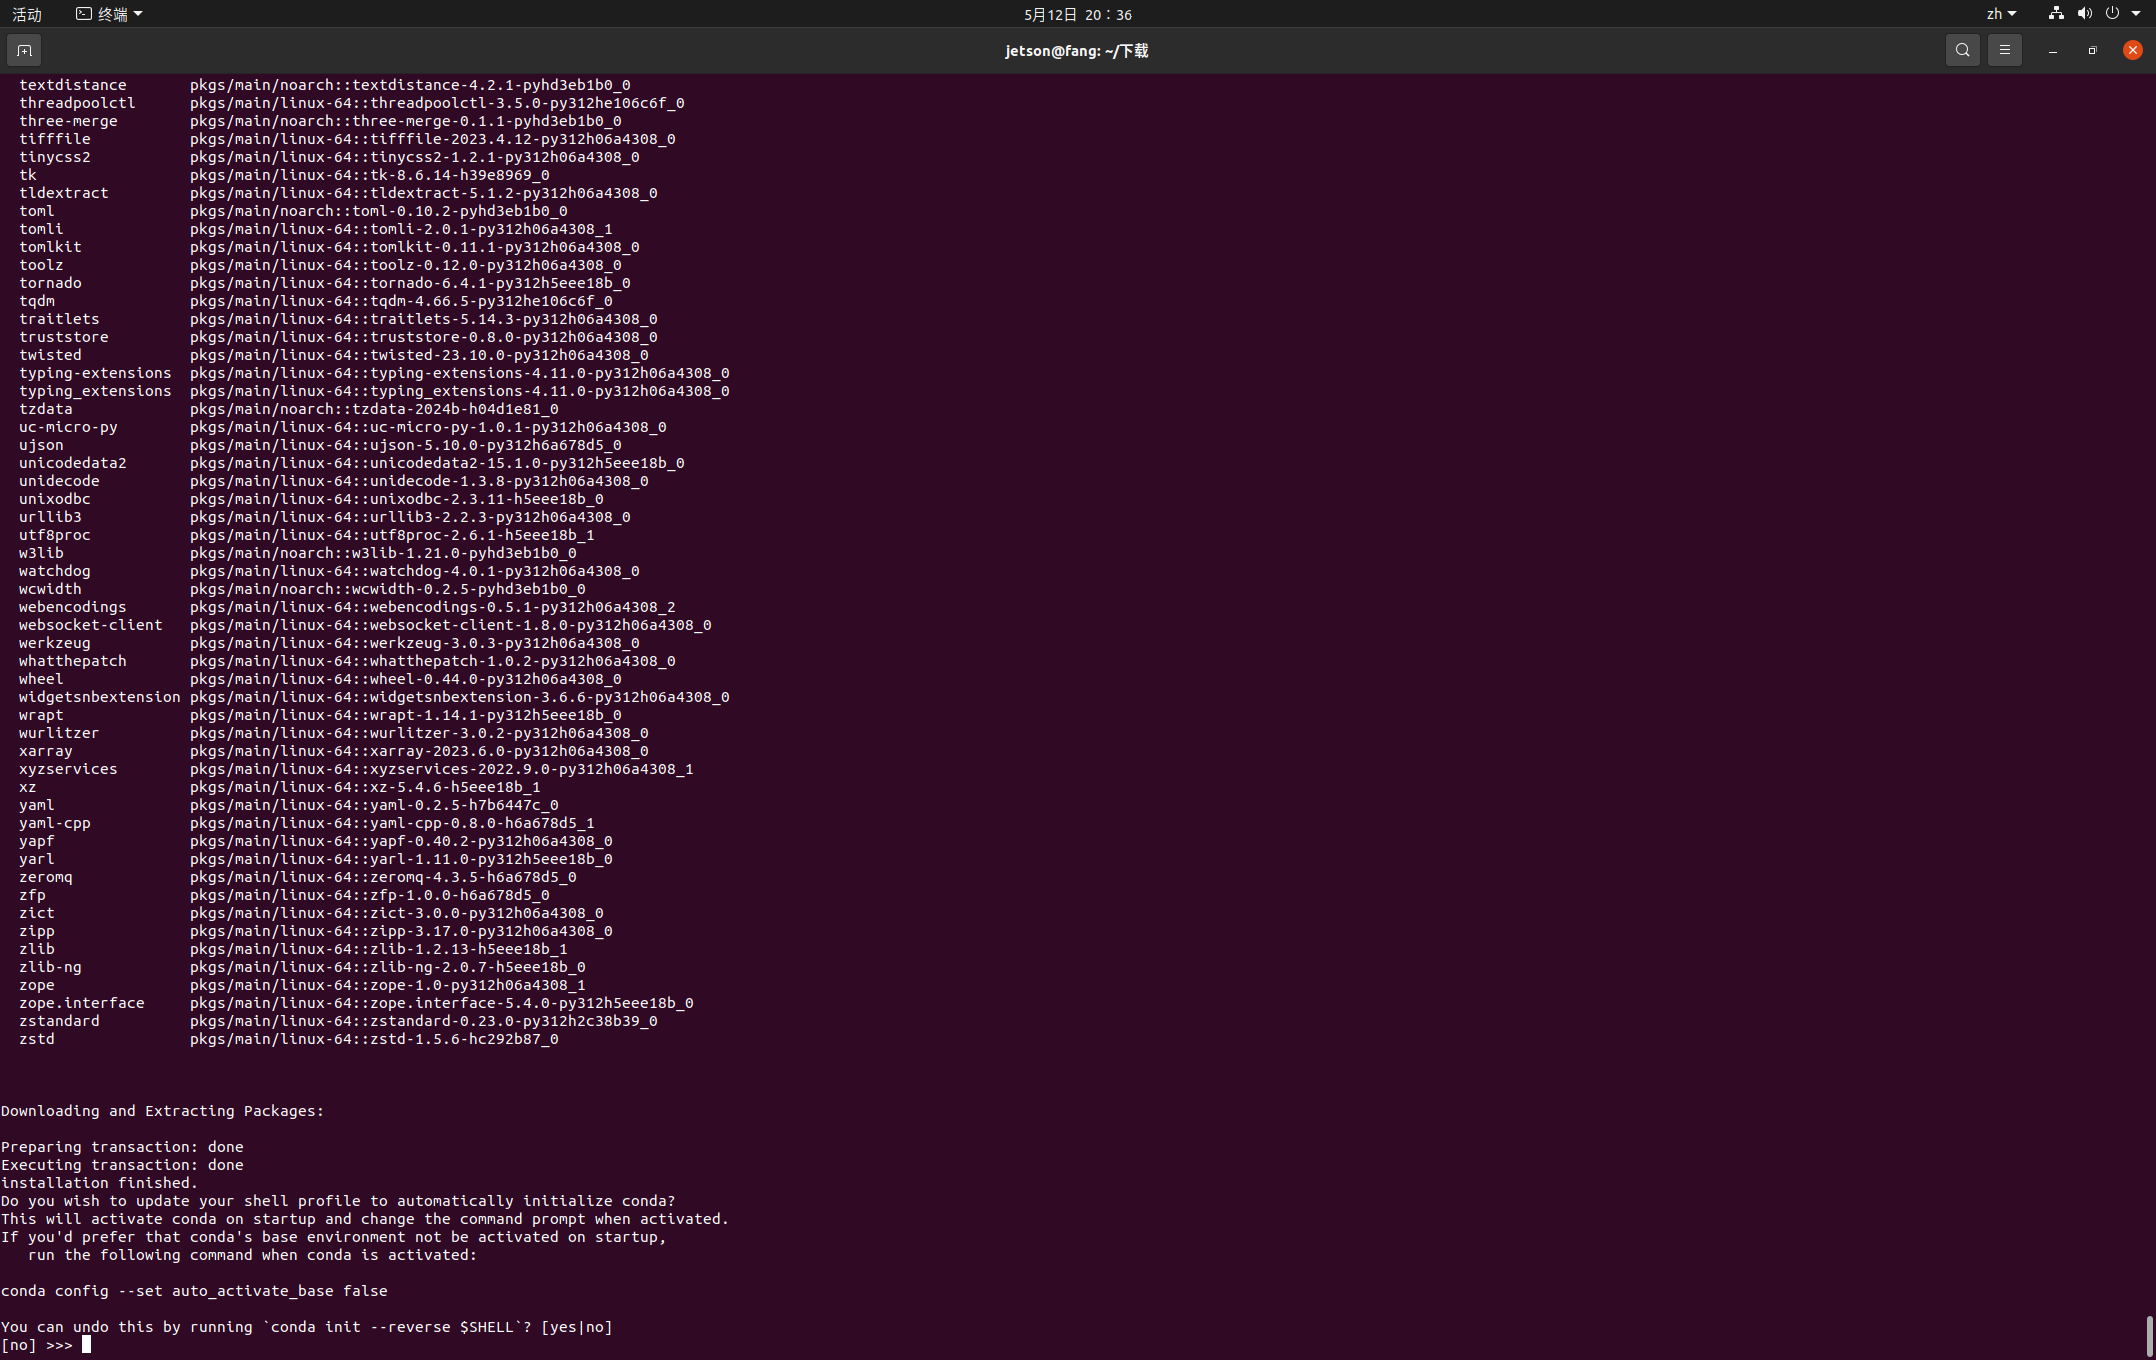Click the 'yaml-cpp' package name
This screenshot has height=1360, width=2156.
(x=55, y=823)
